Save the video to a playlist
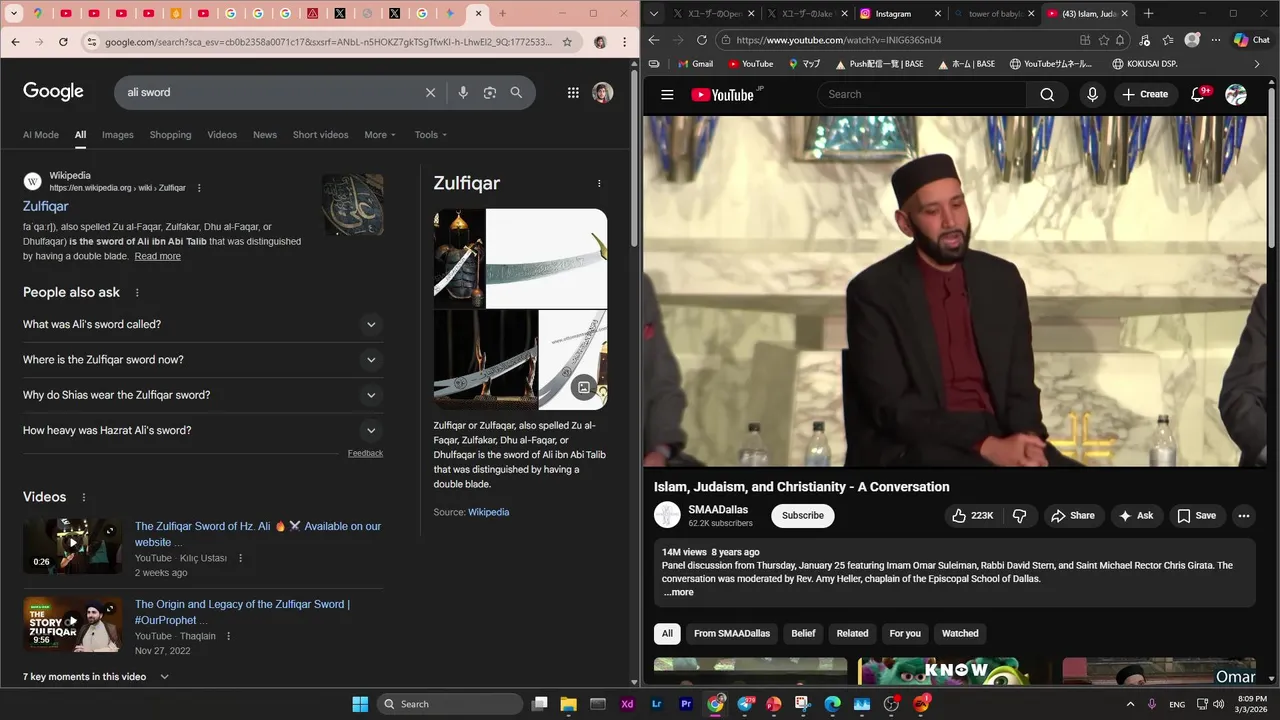1280x720 pixels. pyautogui.click(x=1196, y=516)
